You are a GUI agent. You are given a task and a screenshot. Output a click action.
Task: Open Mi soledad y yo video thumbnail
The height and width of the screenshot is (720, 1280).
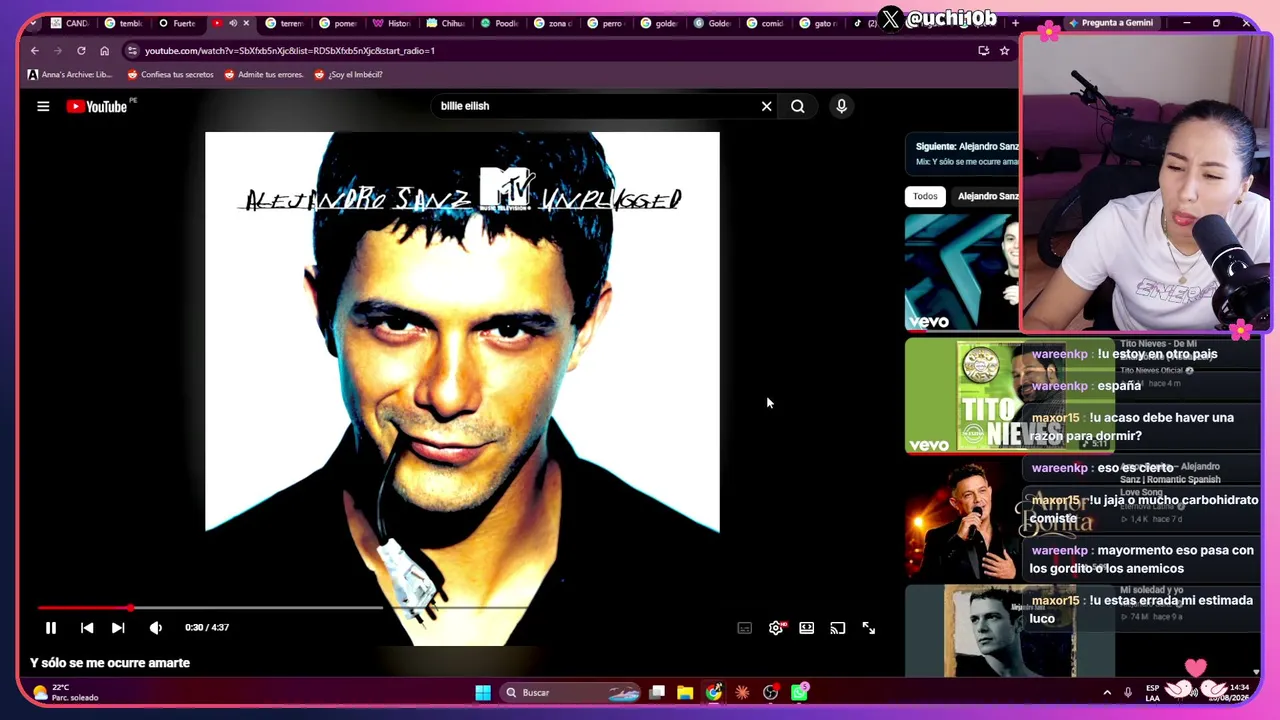1010,631
